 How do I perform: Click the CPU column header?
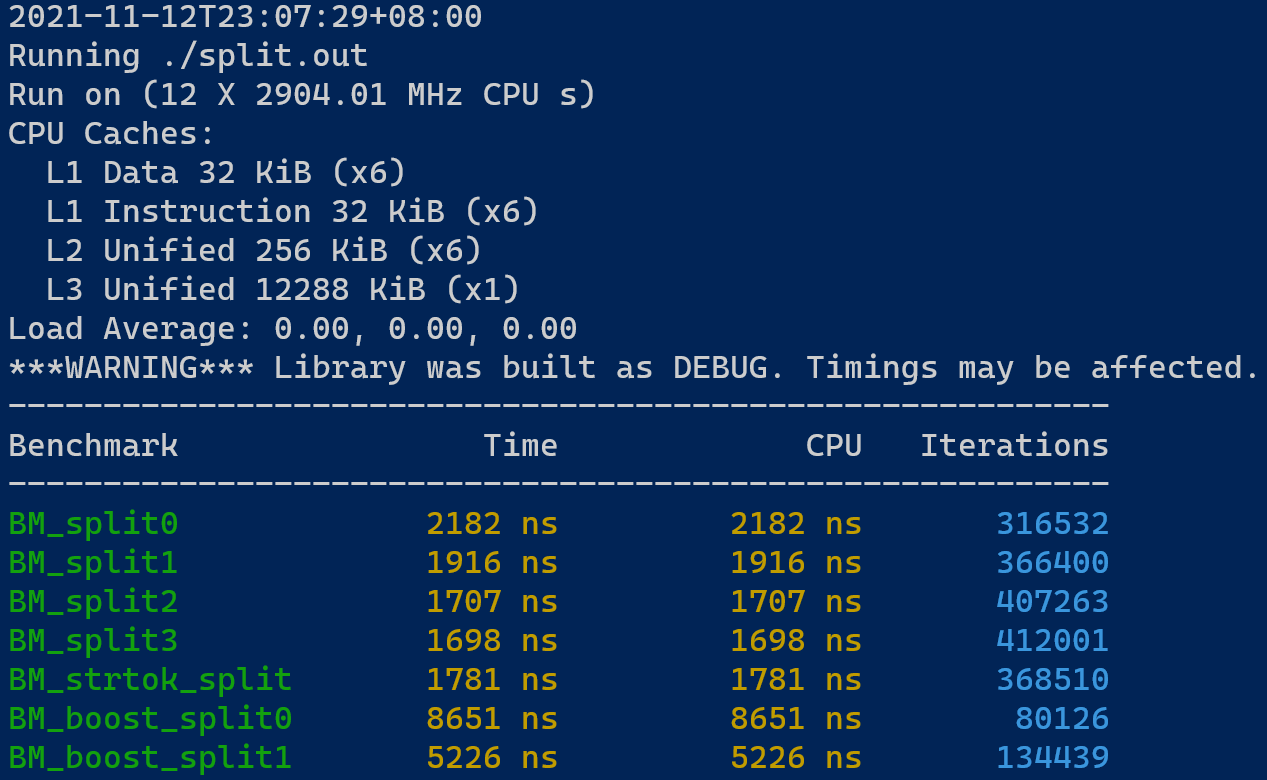833,445
